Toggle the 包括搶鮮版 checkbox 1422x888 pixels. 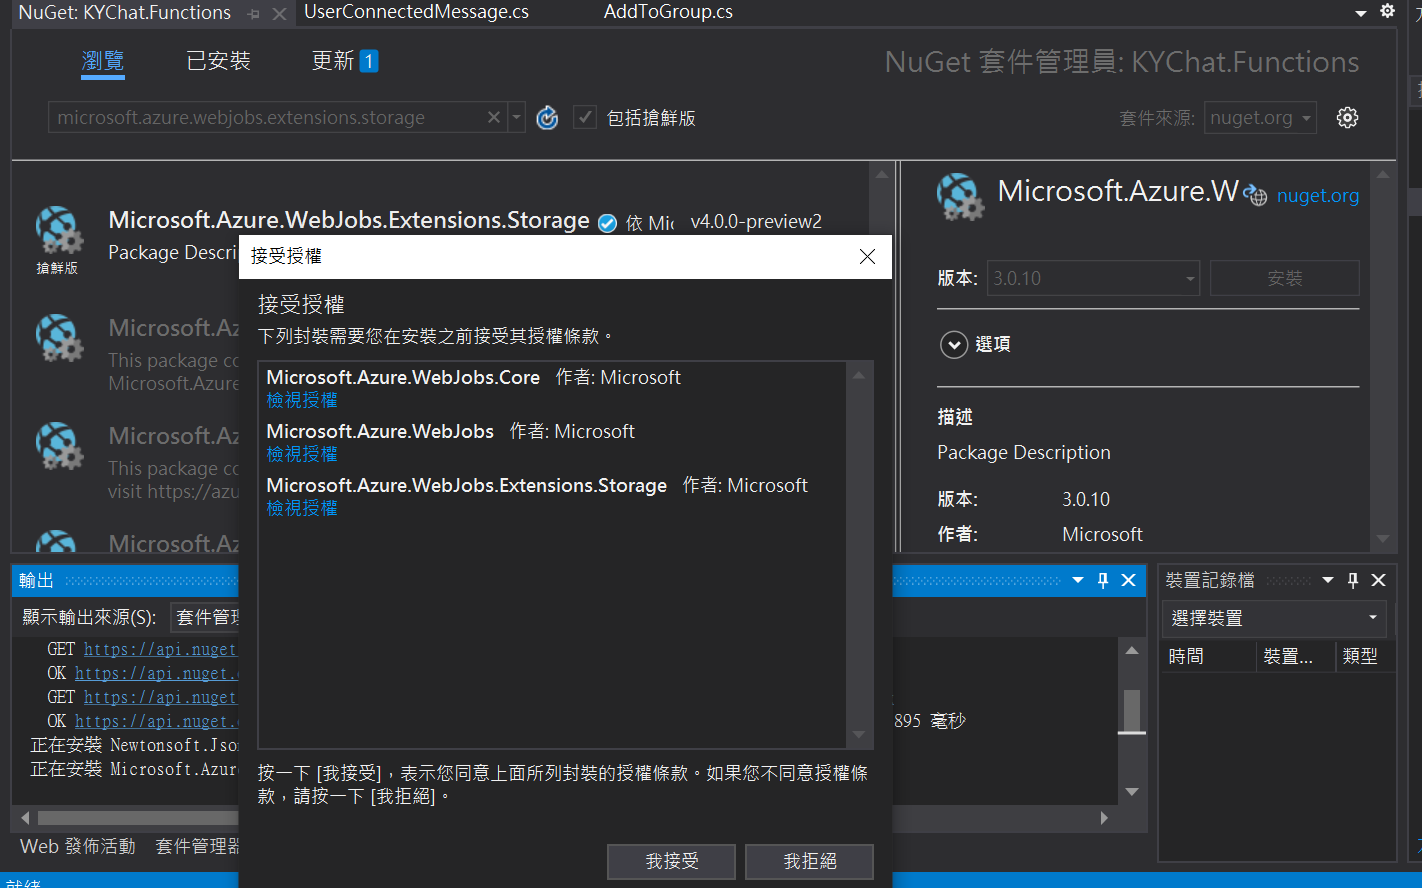[x=585, y=117]
